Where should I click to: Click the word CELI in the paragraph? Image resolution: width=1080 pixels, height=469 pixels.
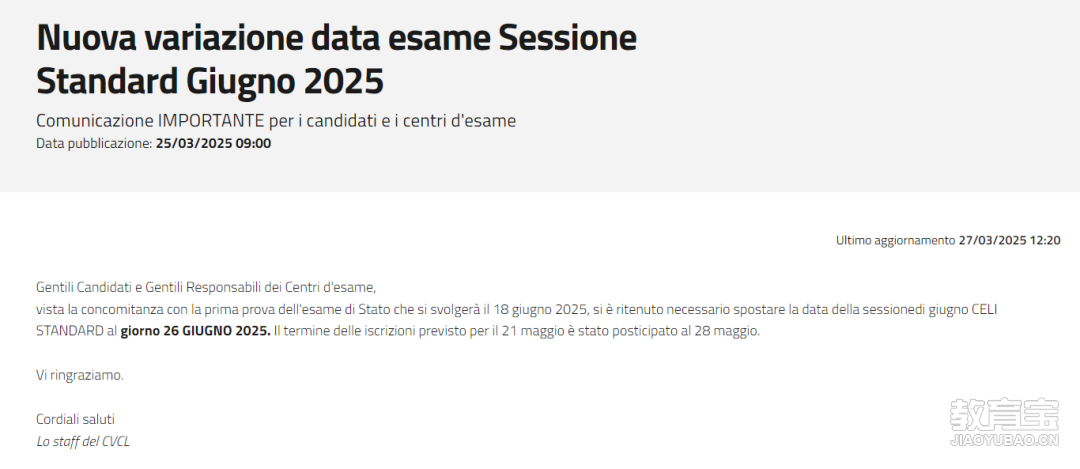click(984, 309)
